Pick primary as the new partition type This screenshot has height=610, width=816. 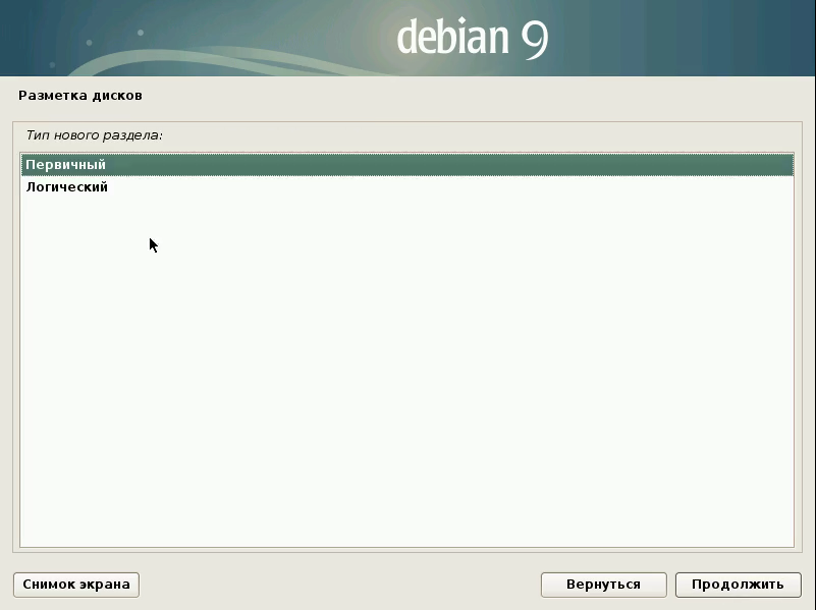(66, 165)
